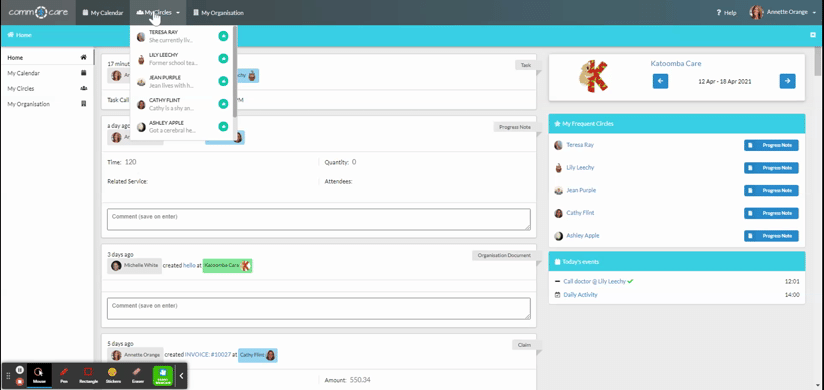This screenshot has width=824, height=390.
Task: Collapse the screen recorder toolbar chevron
Action: [181, 376]
